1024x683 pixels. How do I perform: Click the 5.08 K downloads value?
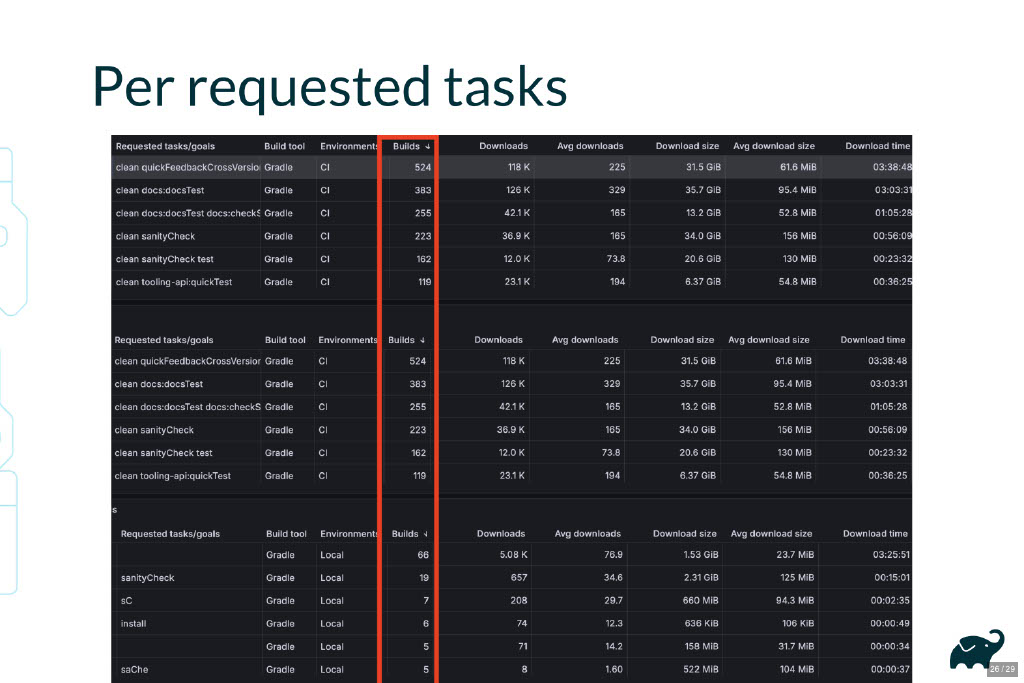click(x=513, y=555)
